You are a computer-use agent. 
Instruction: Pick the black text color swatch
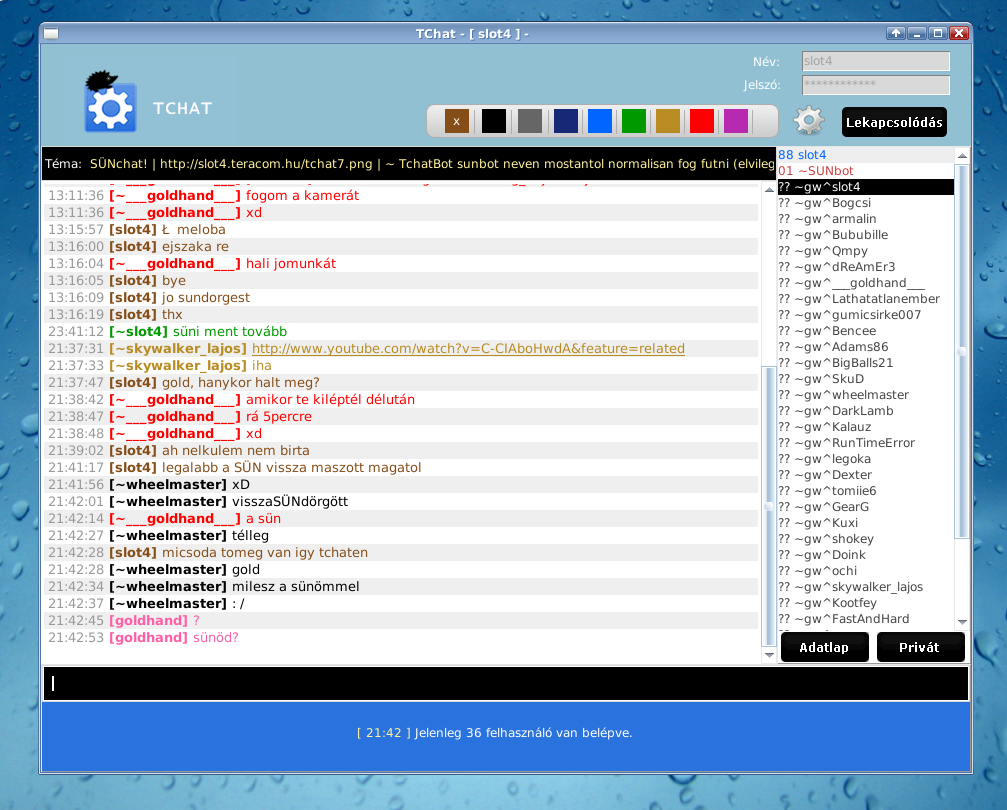(x=494, y=122)
